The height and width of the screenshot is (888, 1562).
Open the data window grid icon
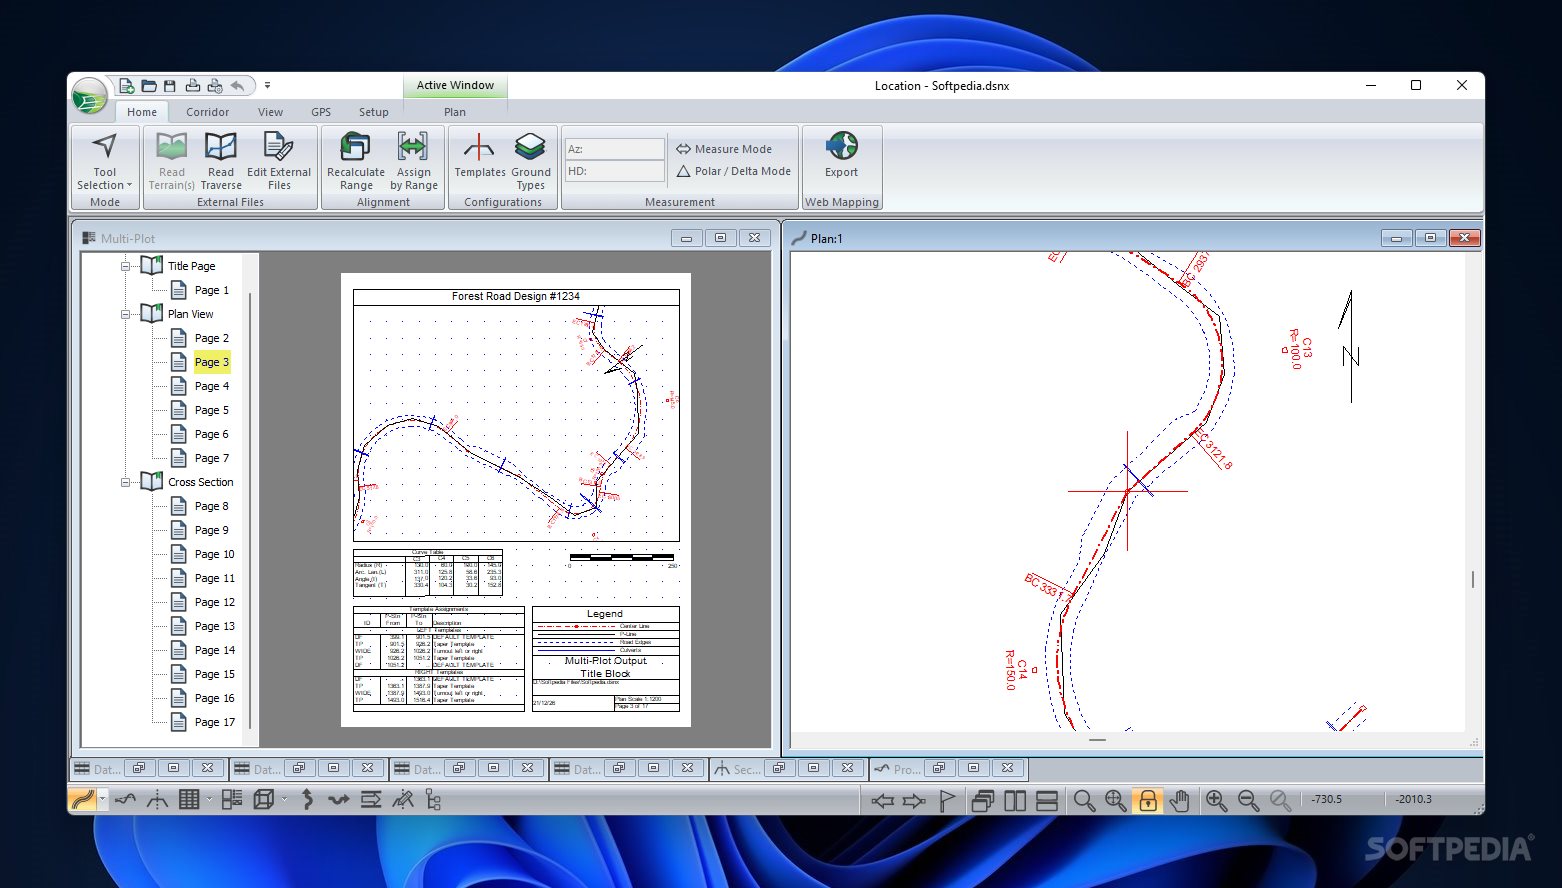pyautogui.click(x=189, y=800)
